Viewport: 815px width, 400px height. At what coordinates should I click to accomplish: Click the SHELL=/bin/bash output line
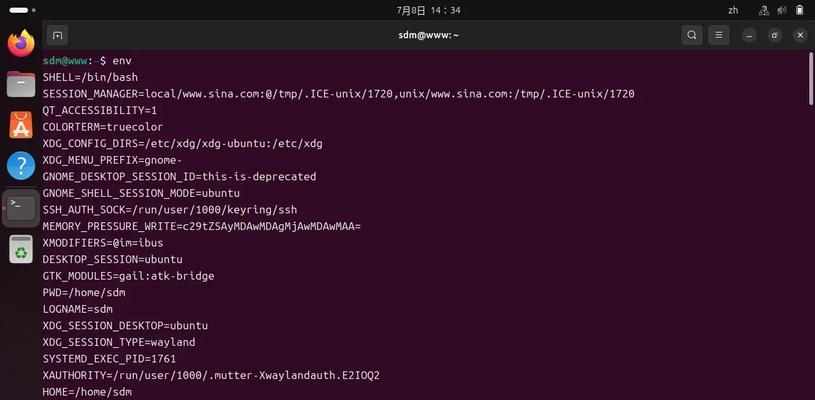click(x=90, y=77)
